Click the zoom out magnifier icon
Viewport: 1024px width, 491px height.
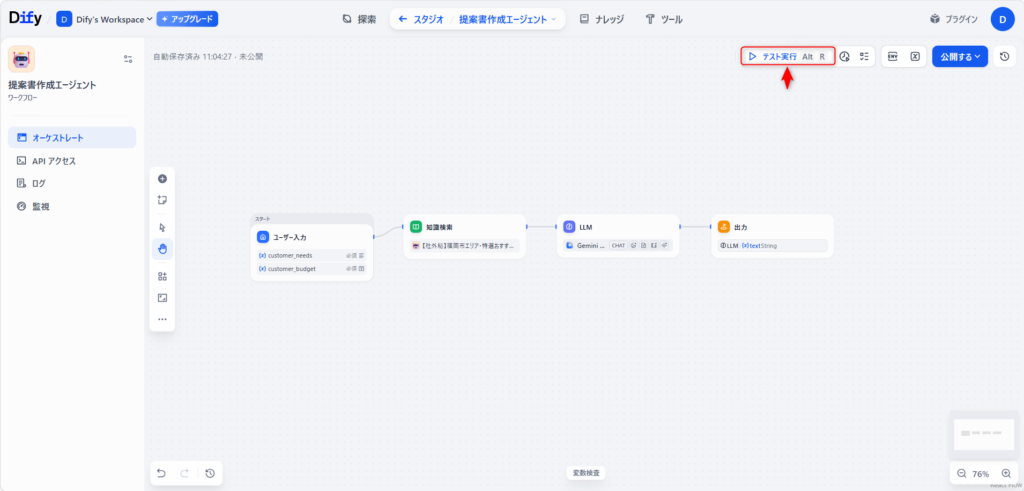tap(961, 473)
